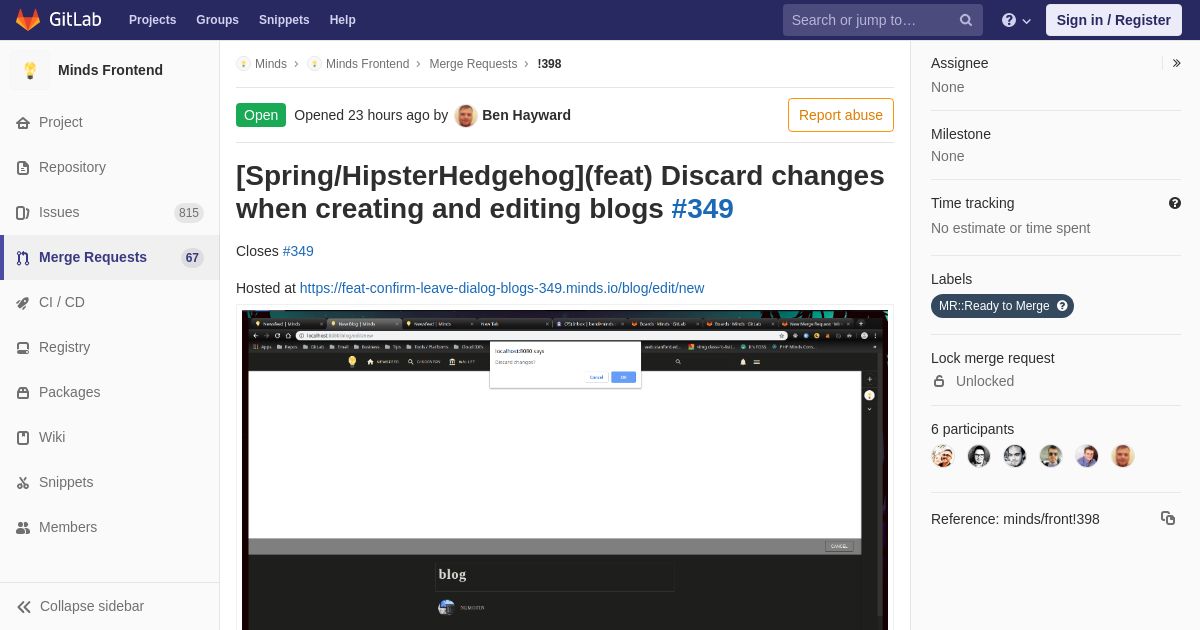Click the Minds Frontend breadcrumb link
Viewport: 1200px width, 630px height.
[367, 64]
